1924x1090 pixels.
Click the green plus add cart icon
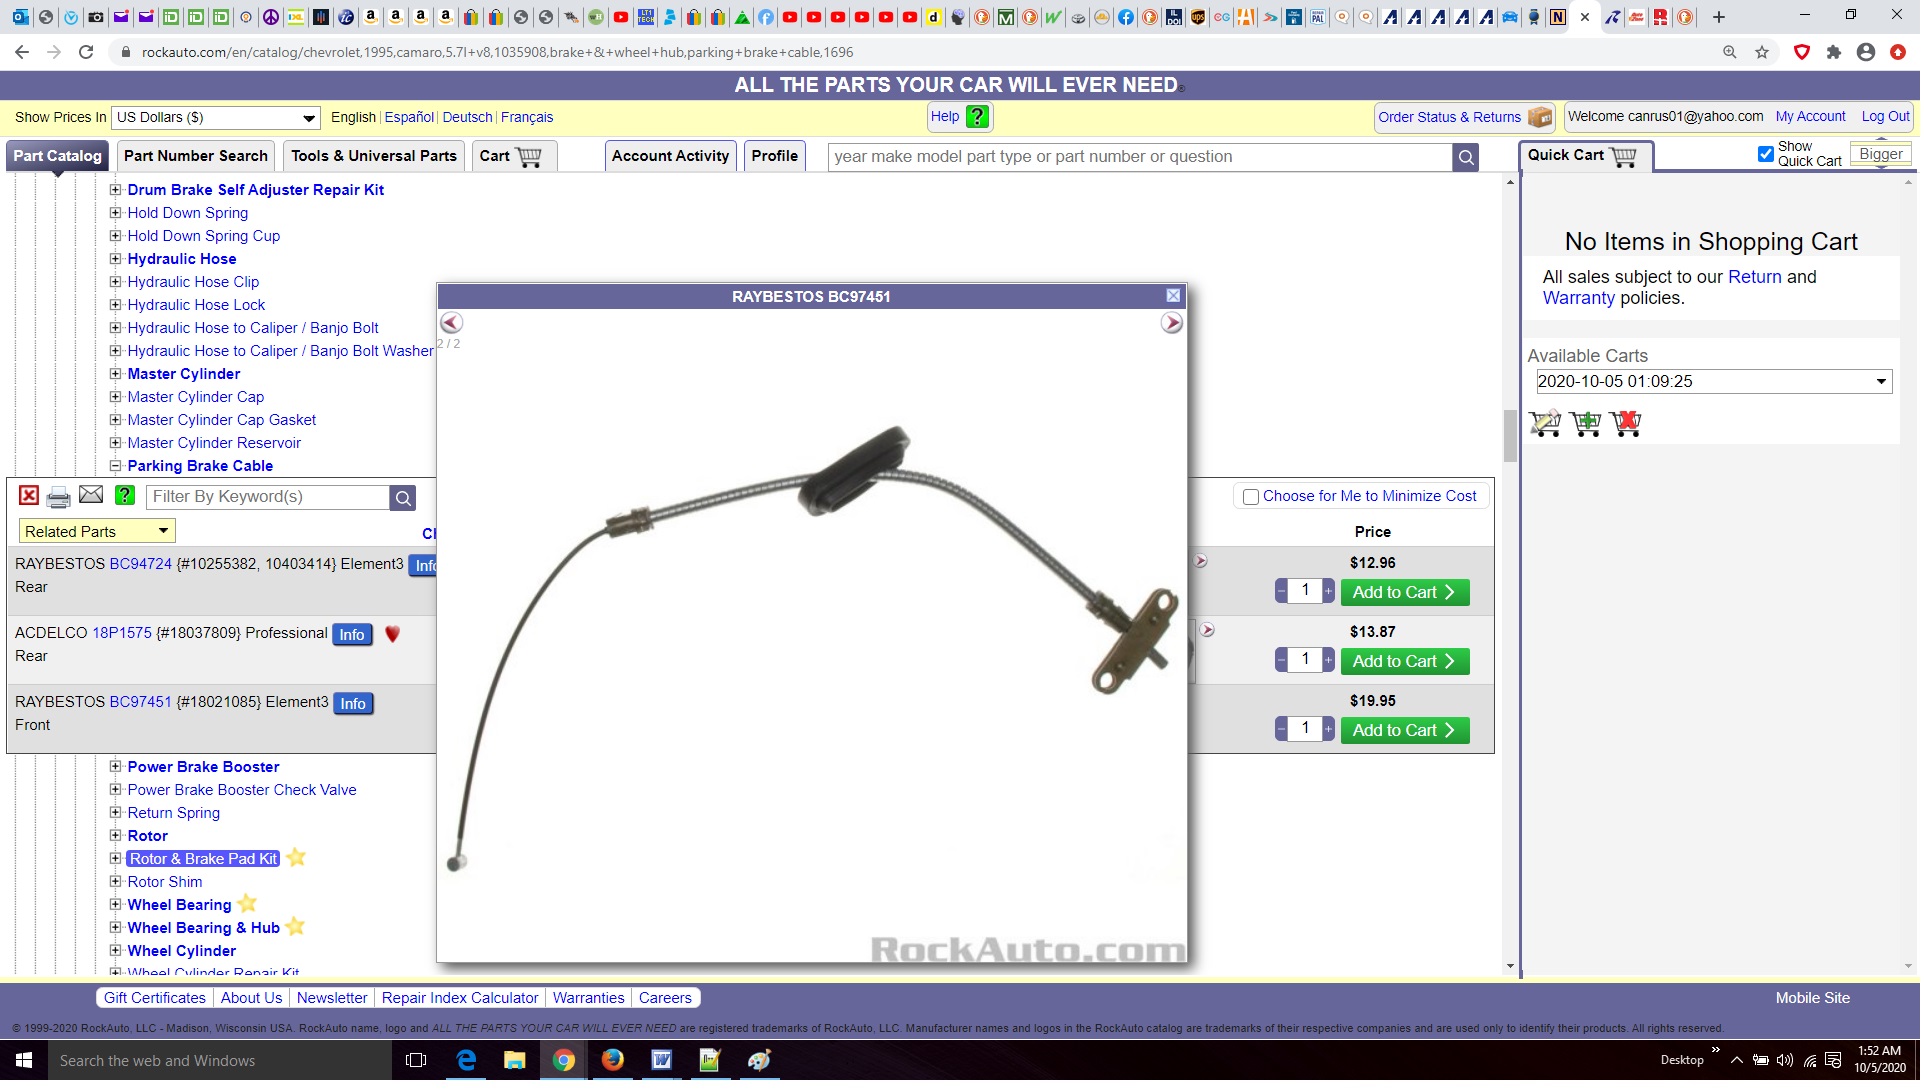[x=1588, y=424]
